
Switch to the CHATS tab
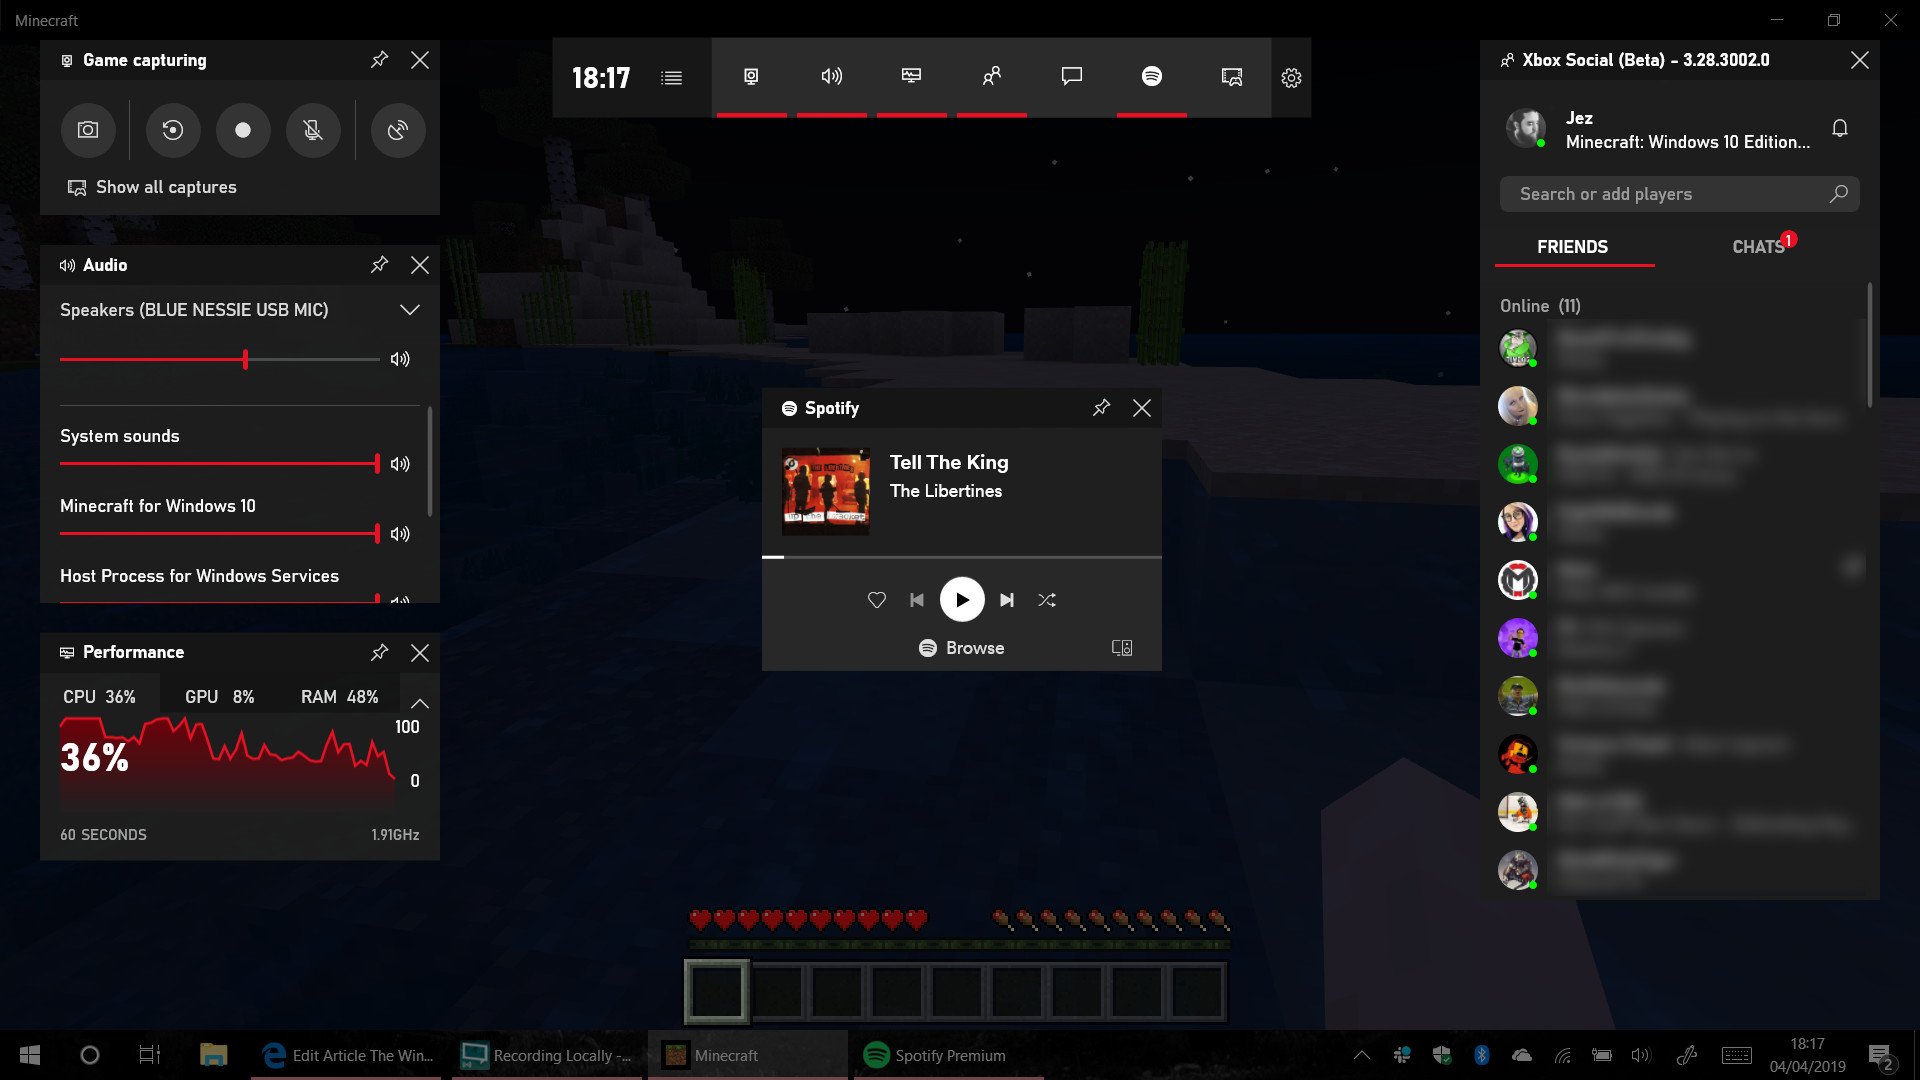(x=1758, y=247)
